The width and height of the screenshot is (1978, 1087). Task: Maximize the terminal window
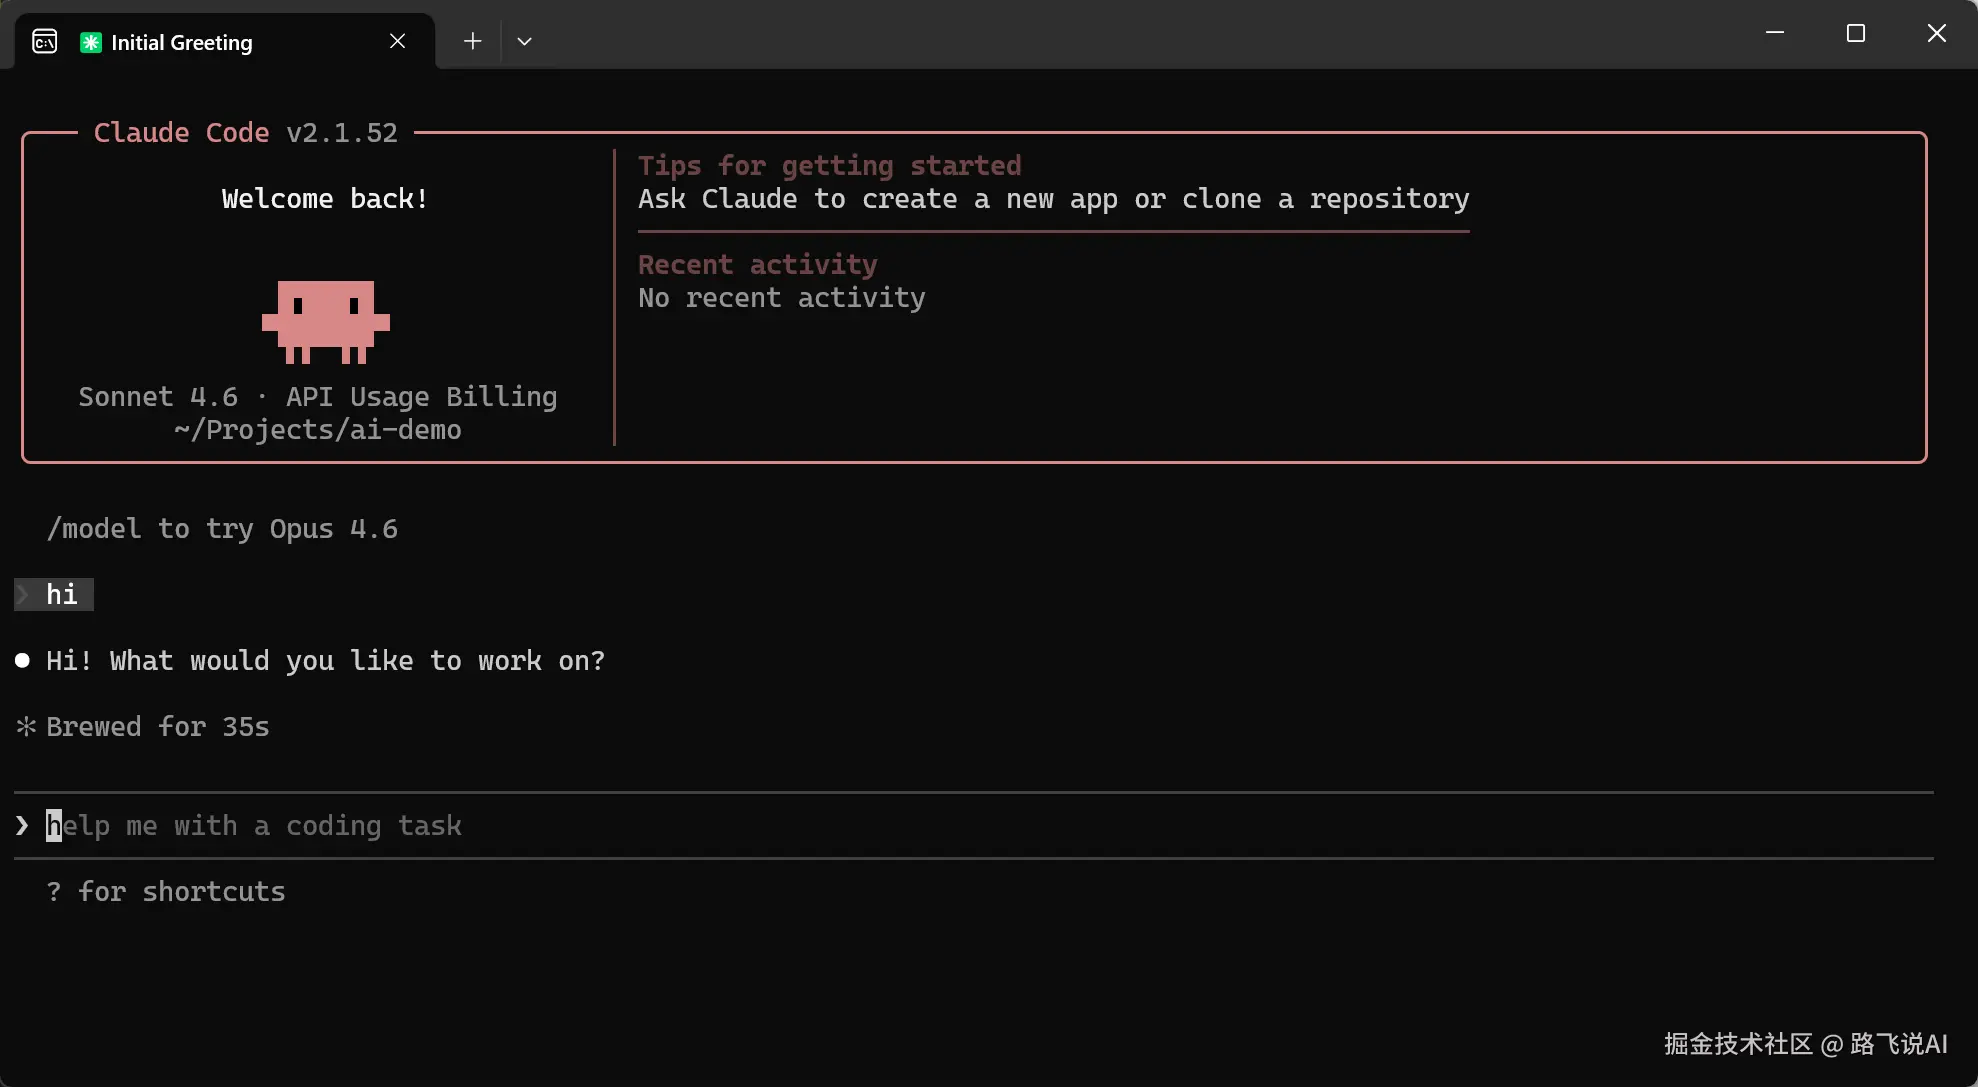(1855, 33)
